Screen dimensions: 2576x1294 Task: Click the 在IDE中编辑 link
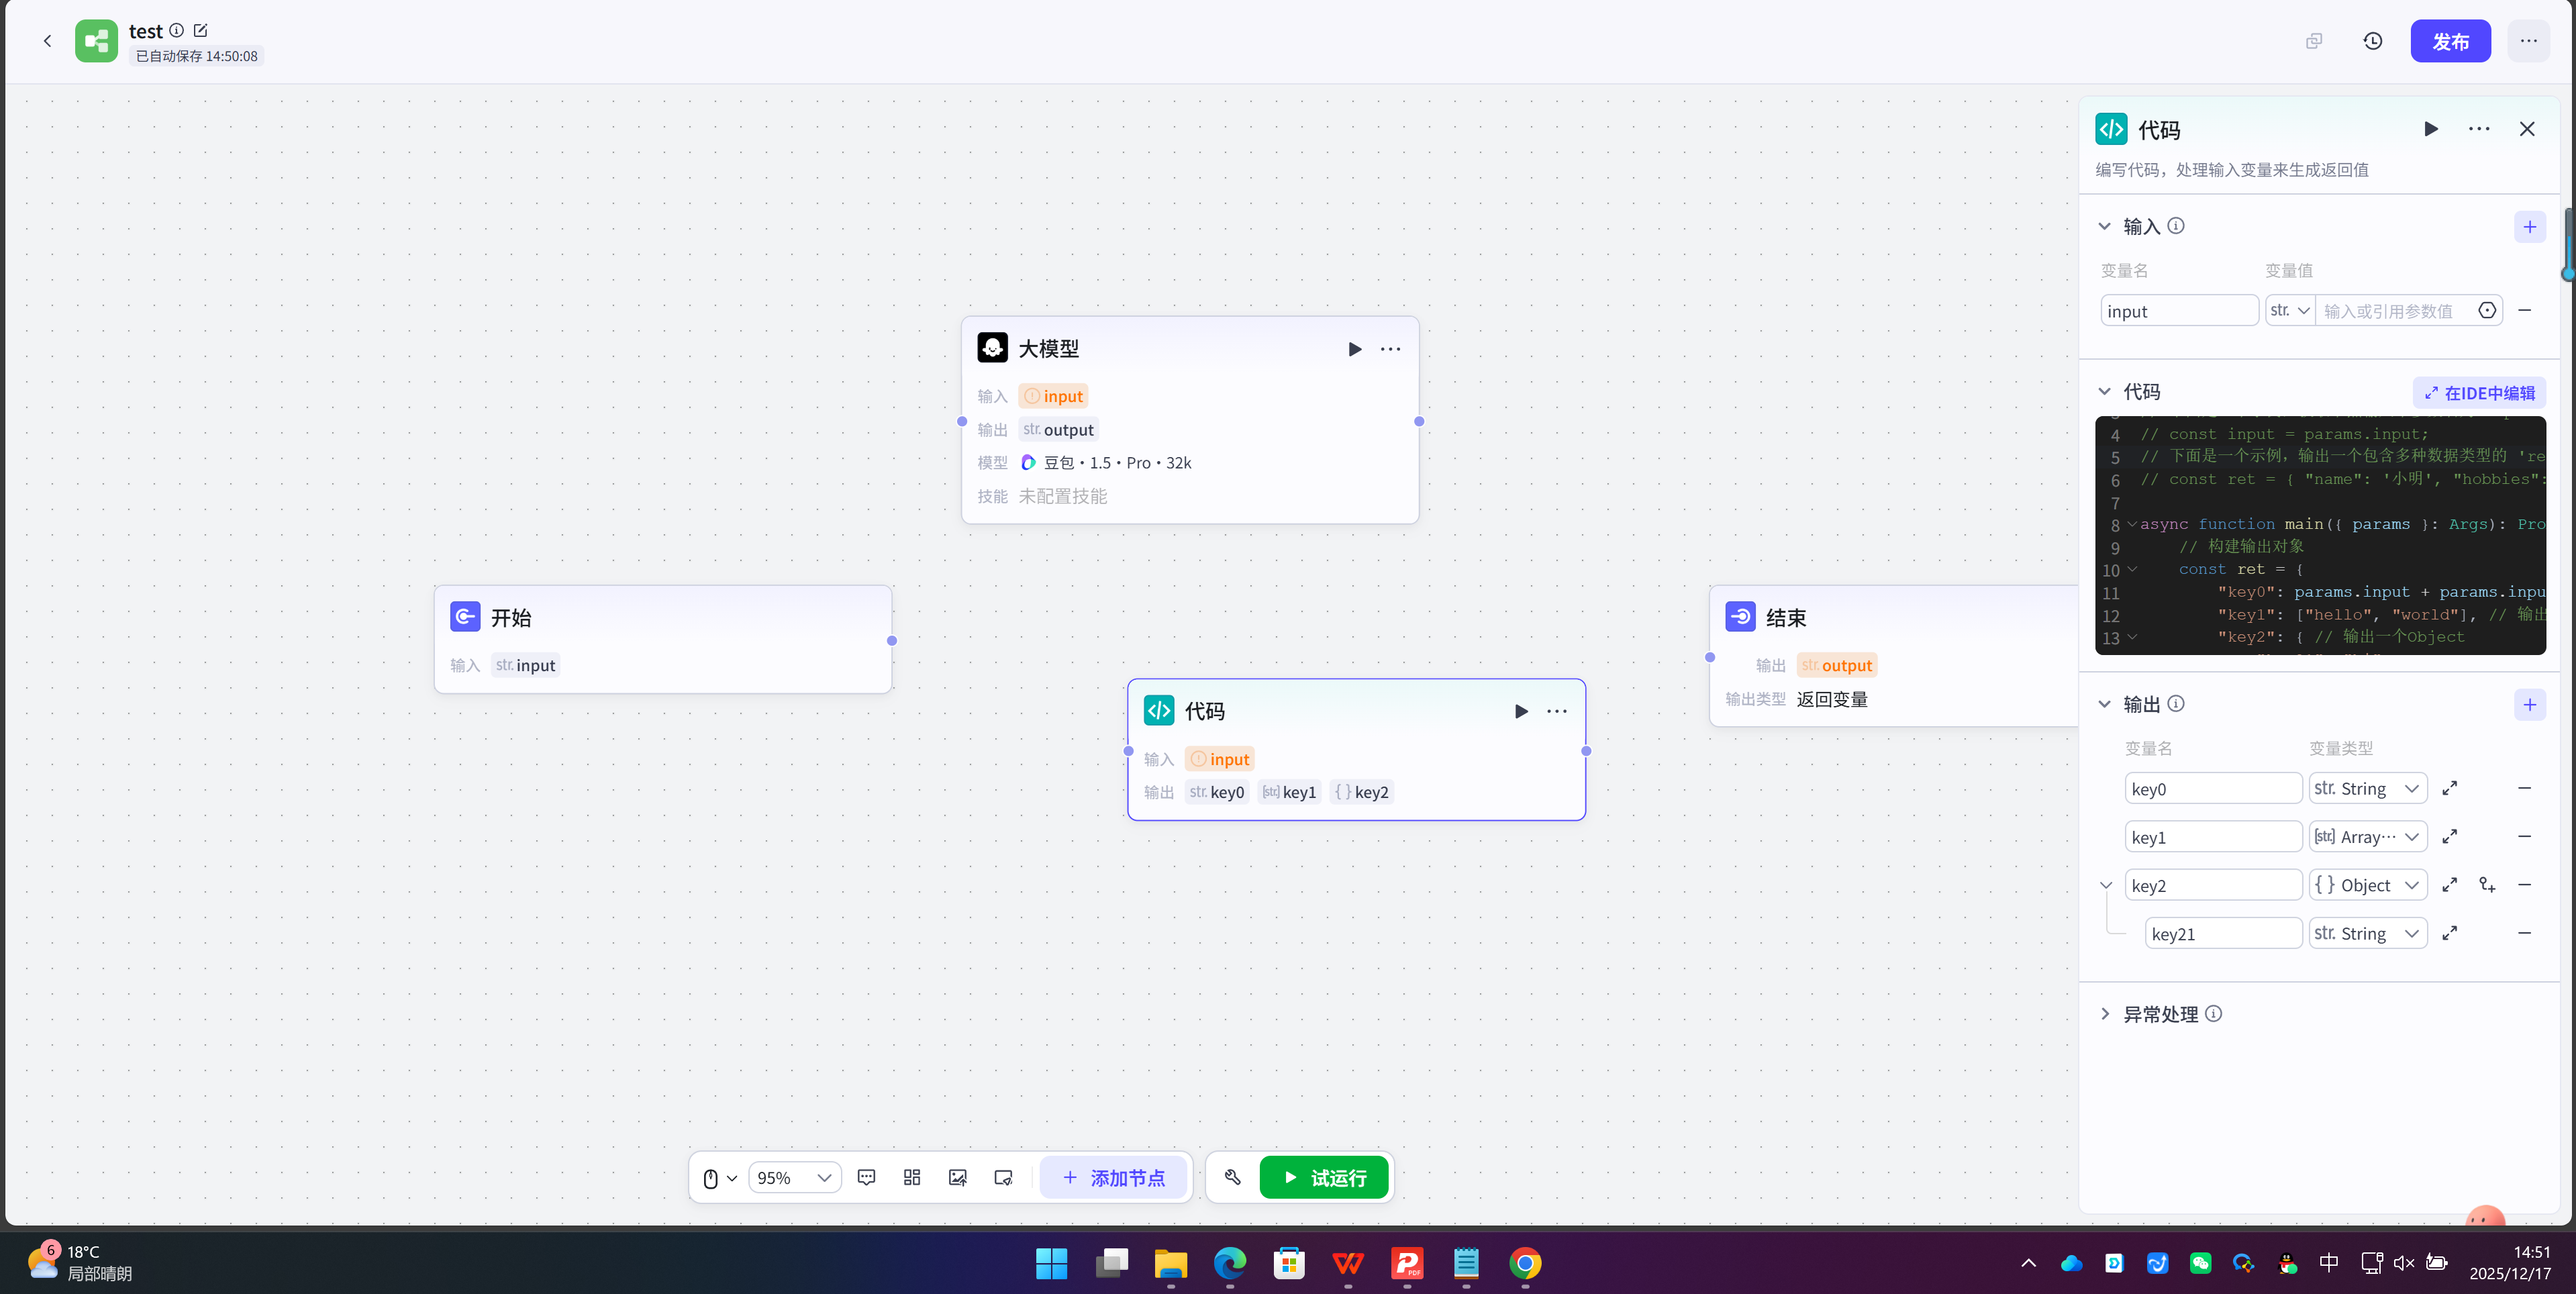click(x=2479, y=393)
